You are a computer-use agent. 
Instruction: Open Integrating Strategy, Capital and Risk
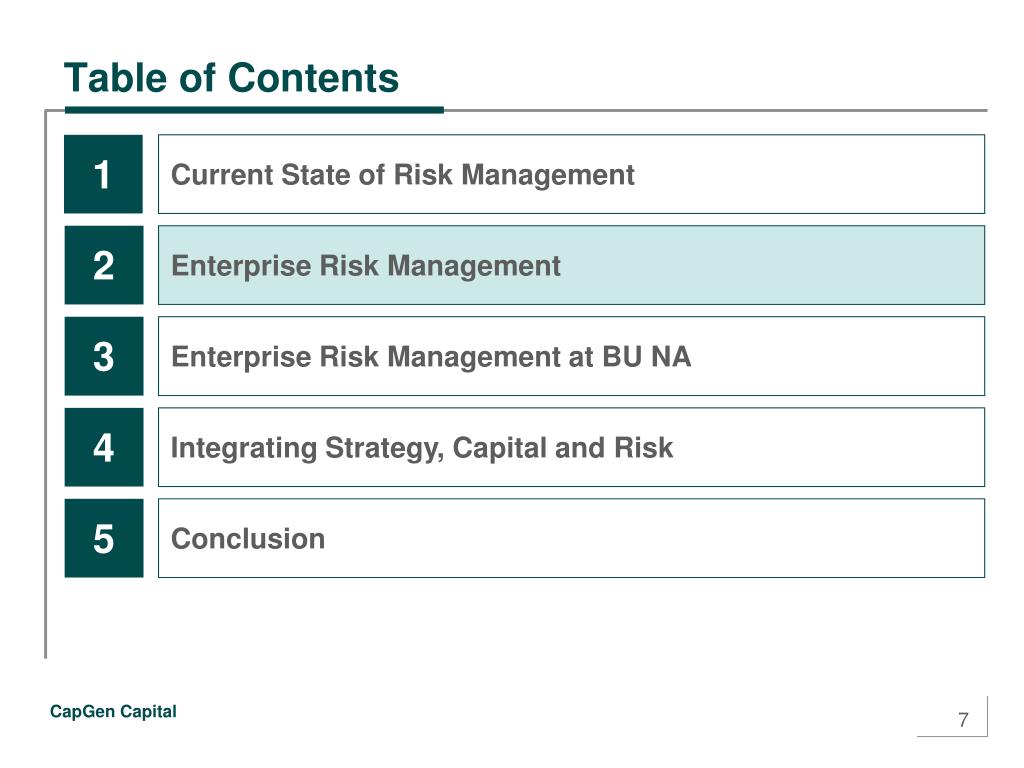pos(422,448)
